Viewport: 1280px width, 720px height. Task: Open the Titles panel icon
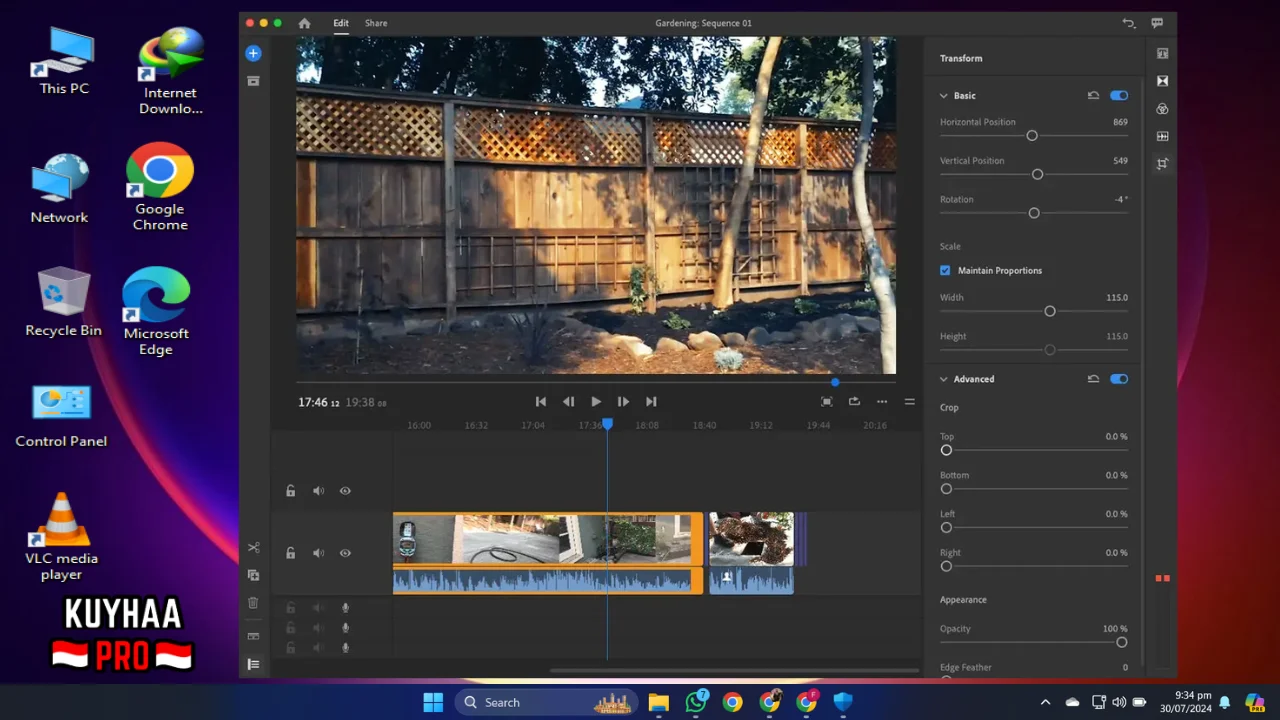tap(1162, 54)
